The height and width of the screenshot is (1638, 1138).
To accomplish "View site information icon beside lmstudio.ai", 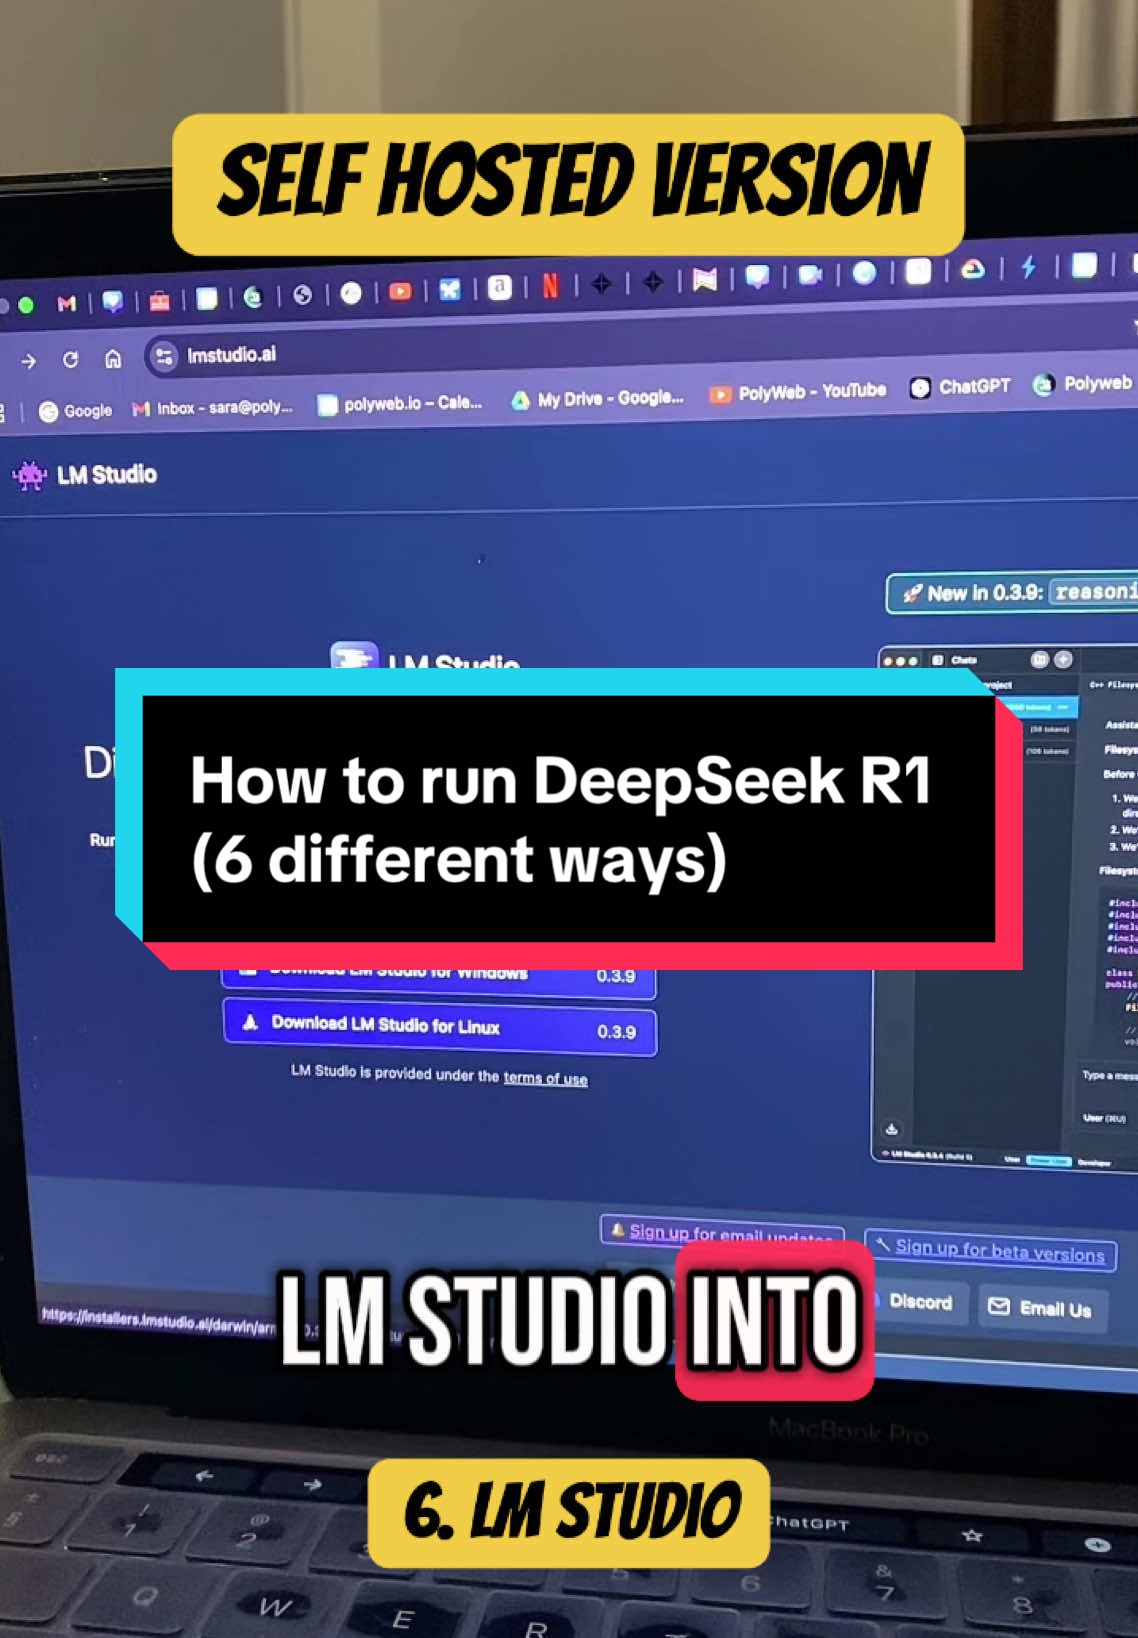I will (165, 356).
